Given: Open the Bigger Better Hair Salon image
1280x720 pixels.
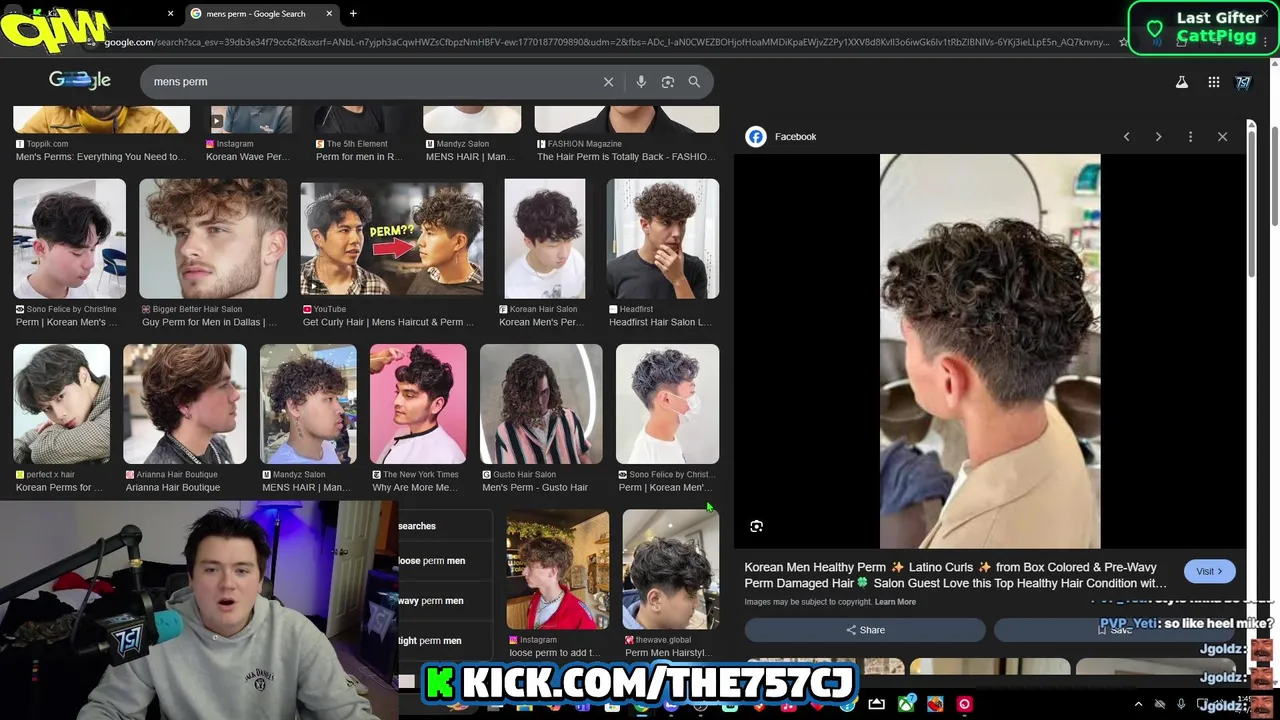Looking at the screenshot, I should pyautogui.click(x=213, y=238).
